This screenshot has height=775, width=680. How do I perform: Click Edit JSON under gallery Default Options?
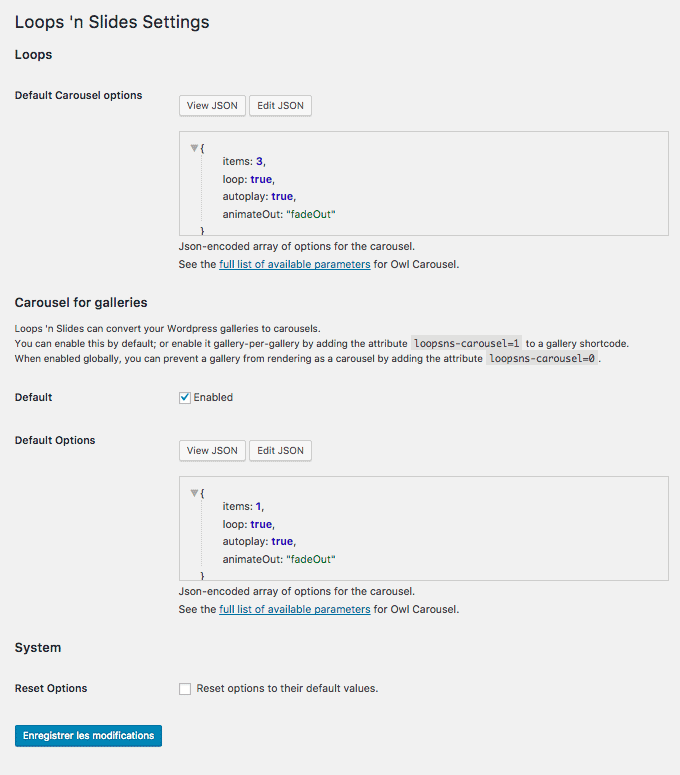(280, 451)
